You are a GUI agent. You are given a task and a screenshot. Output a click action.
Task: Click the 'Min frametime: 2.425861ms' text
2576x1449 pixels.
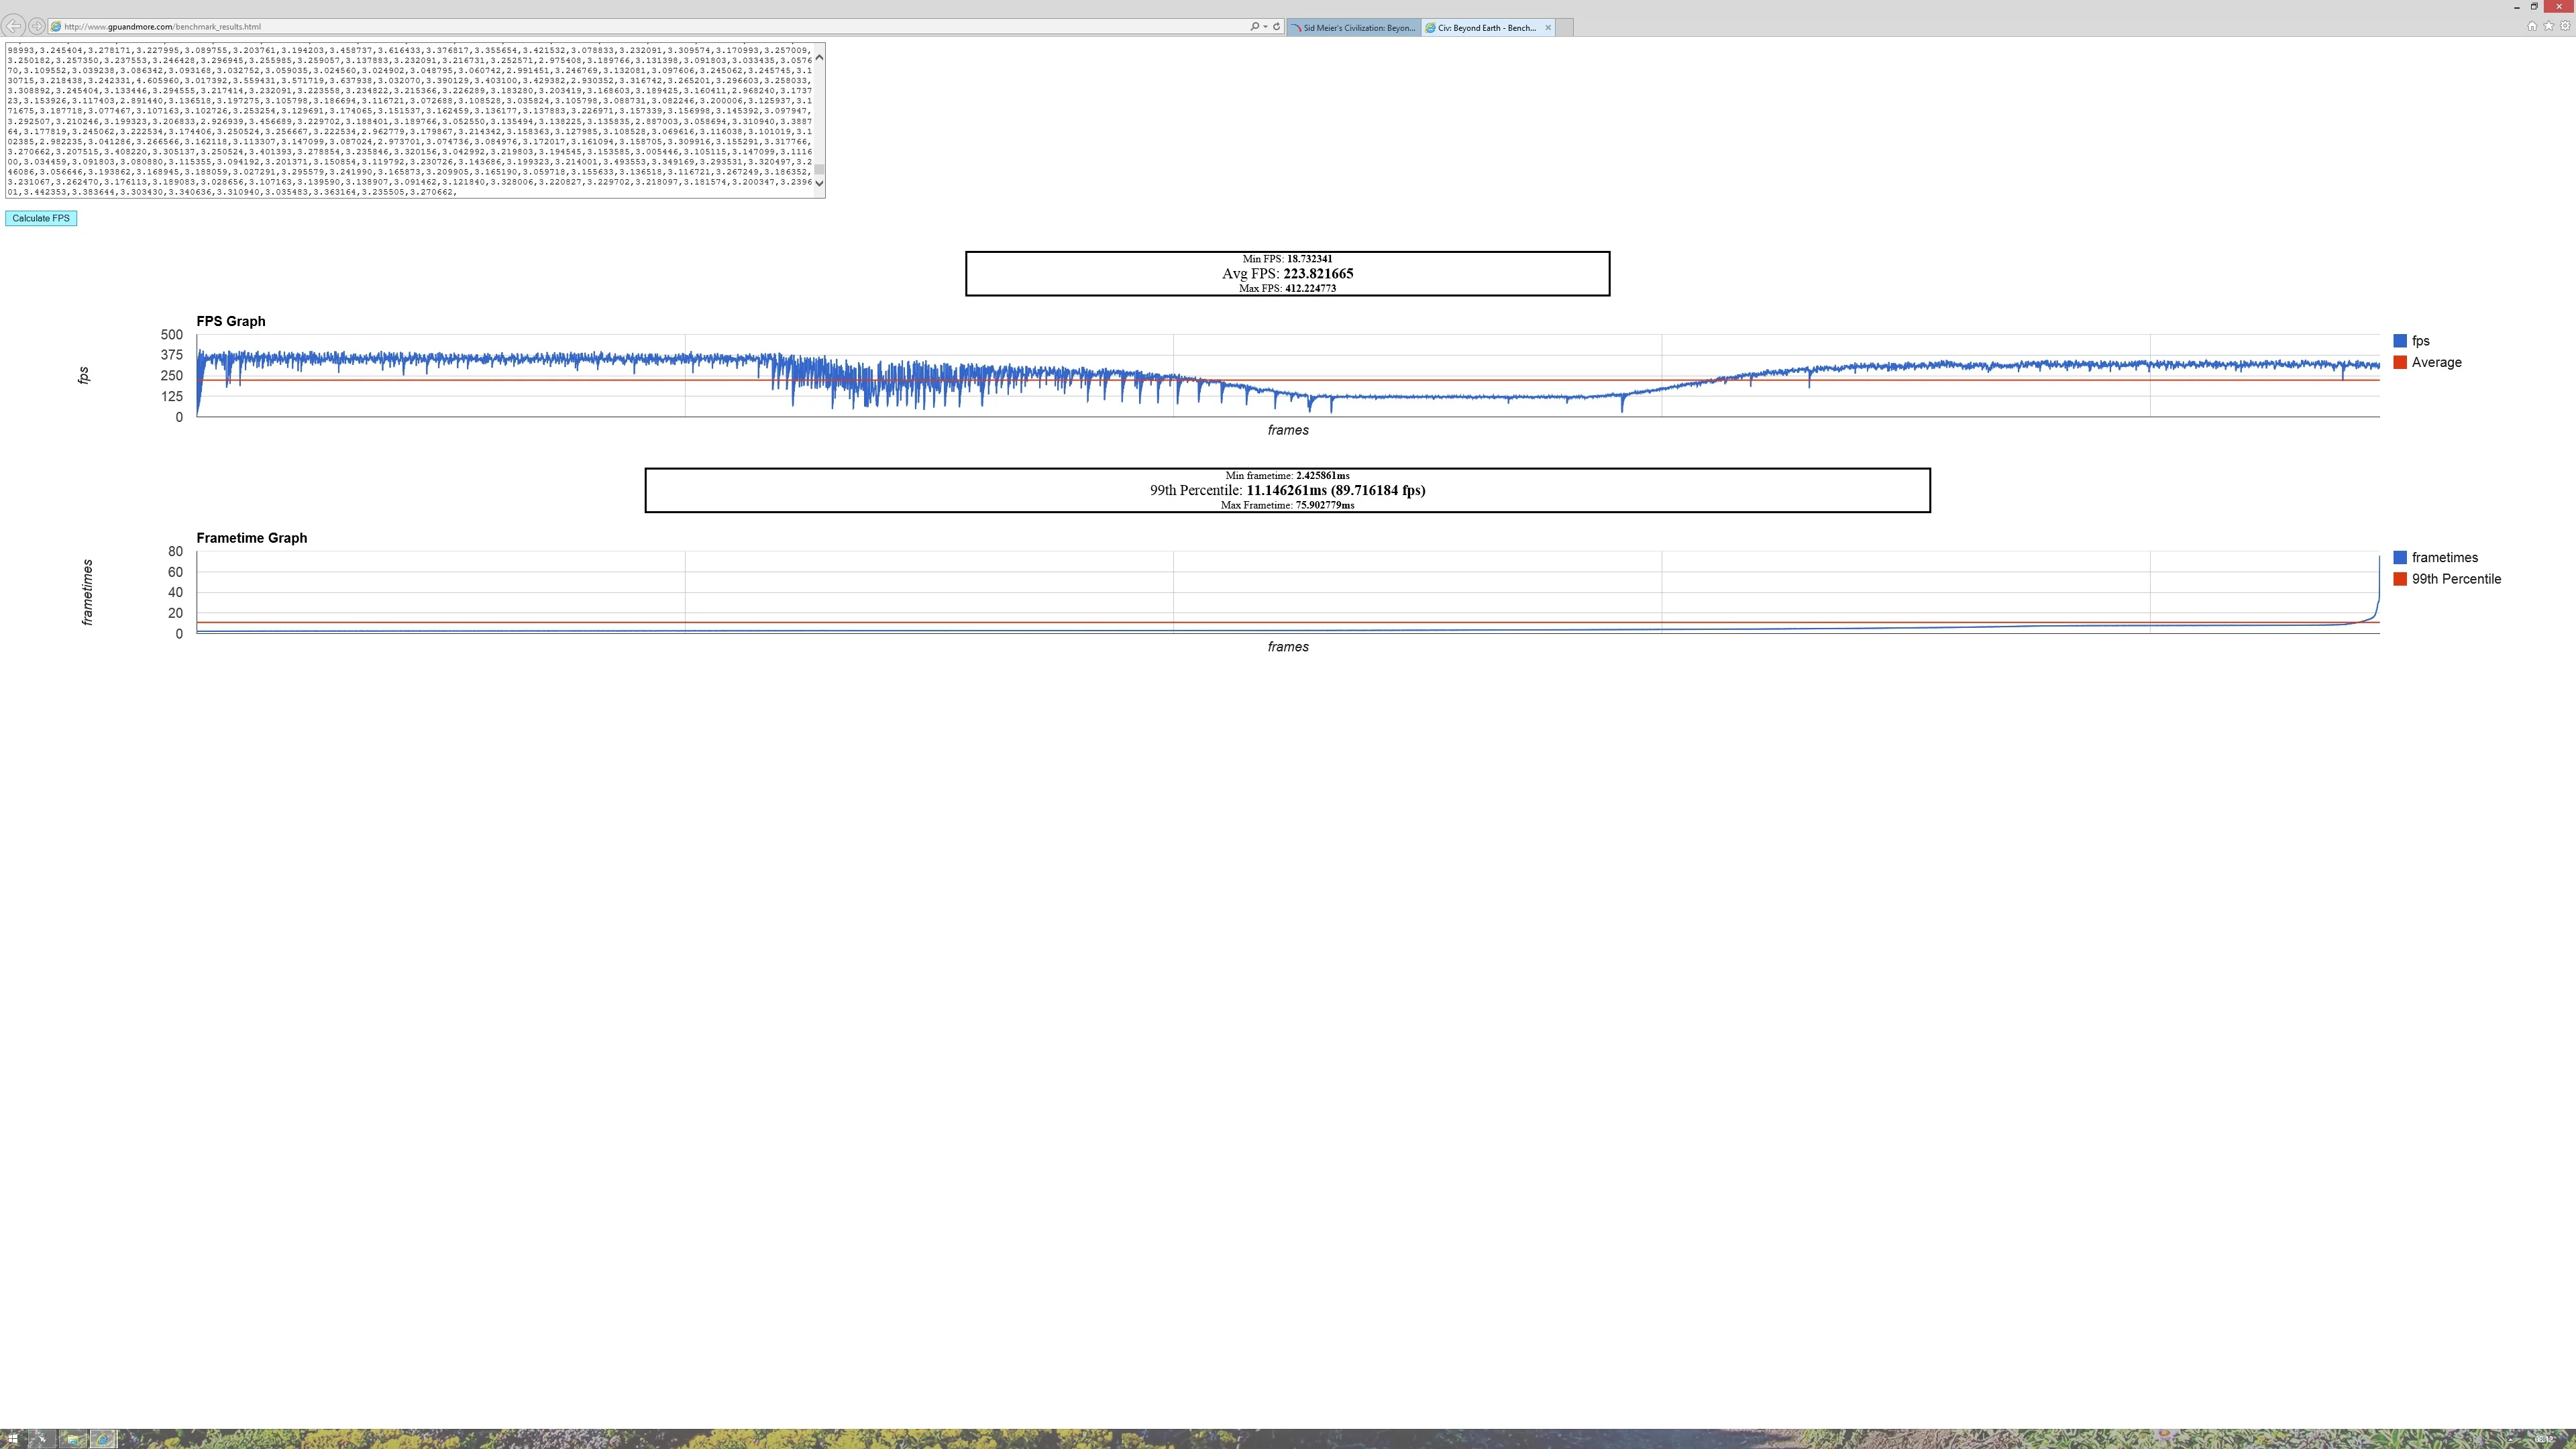[x=1287, y=476]
